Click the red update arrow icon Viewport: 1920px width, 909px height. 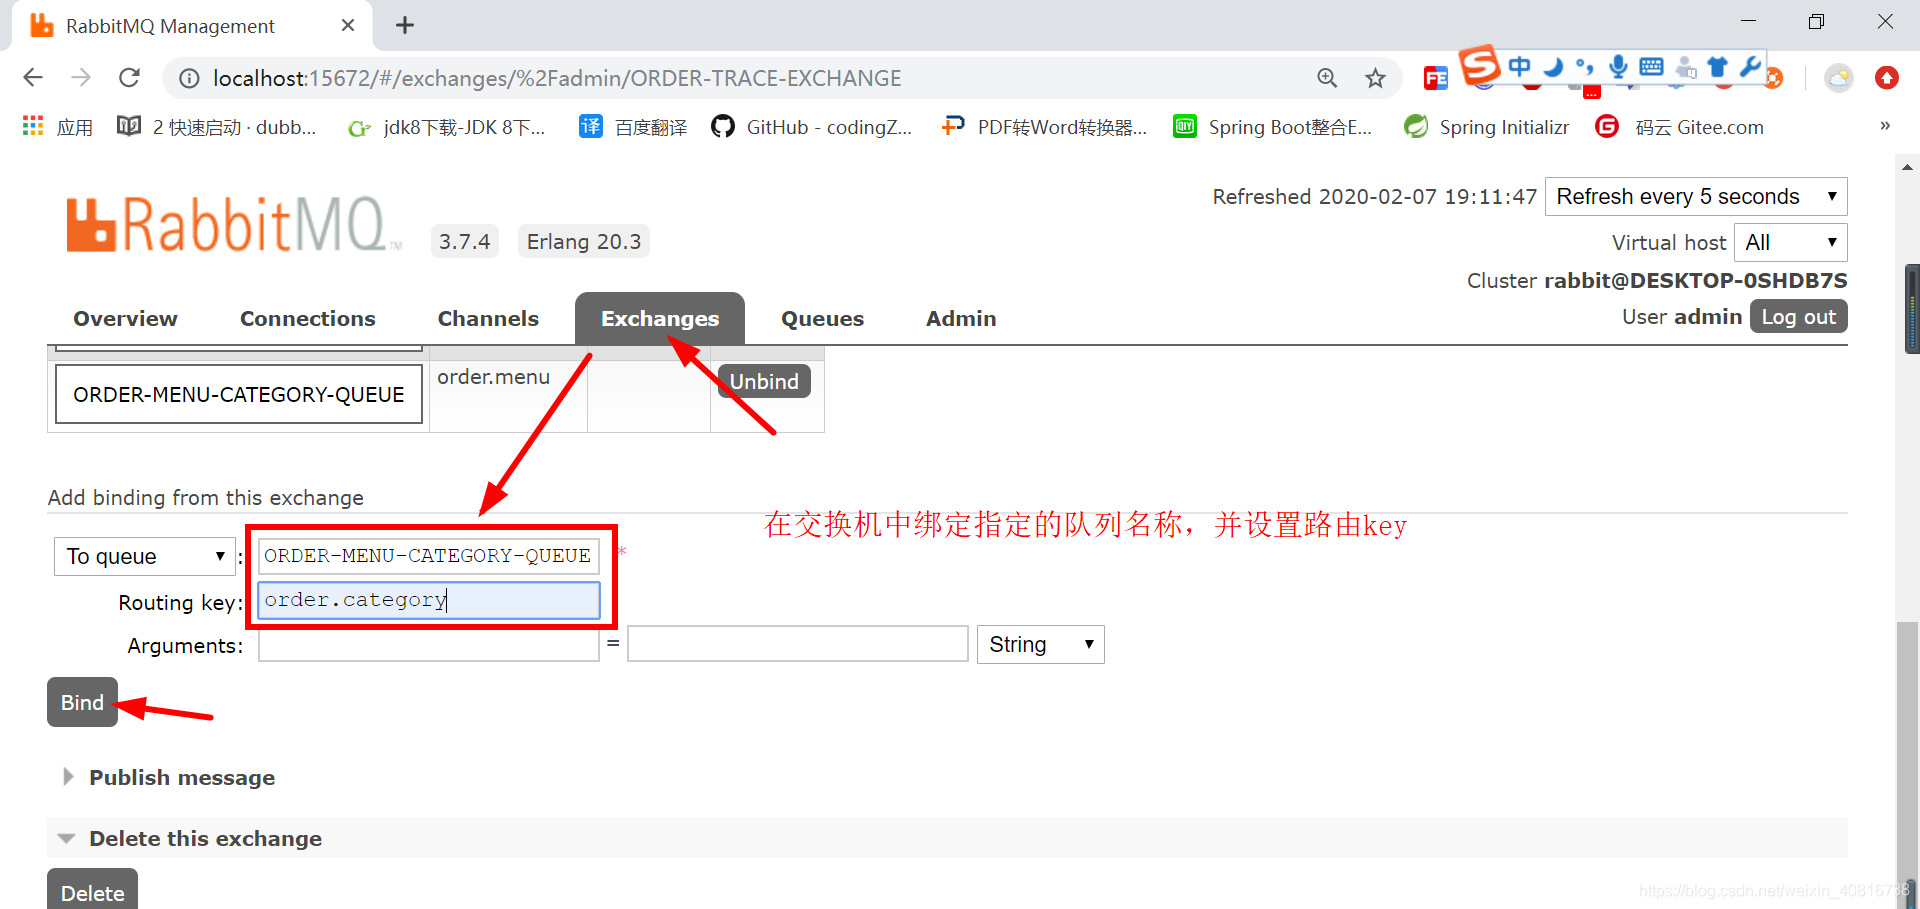[1887, 78]
